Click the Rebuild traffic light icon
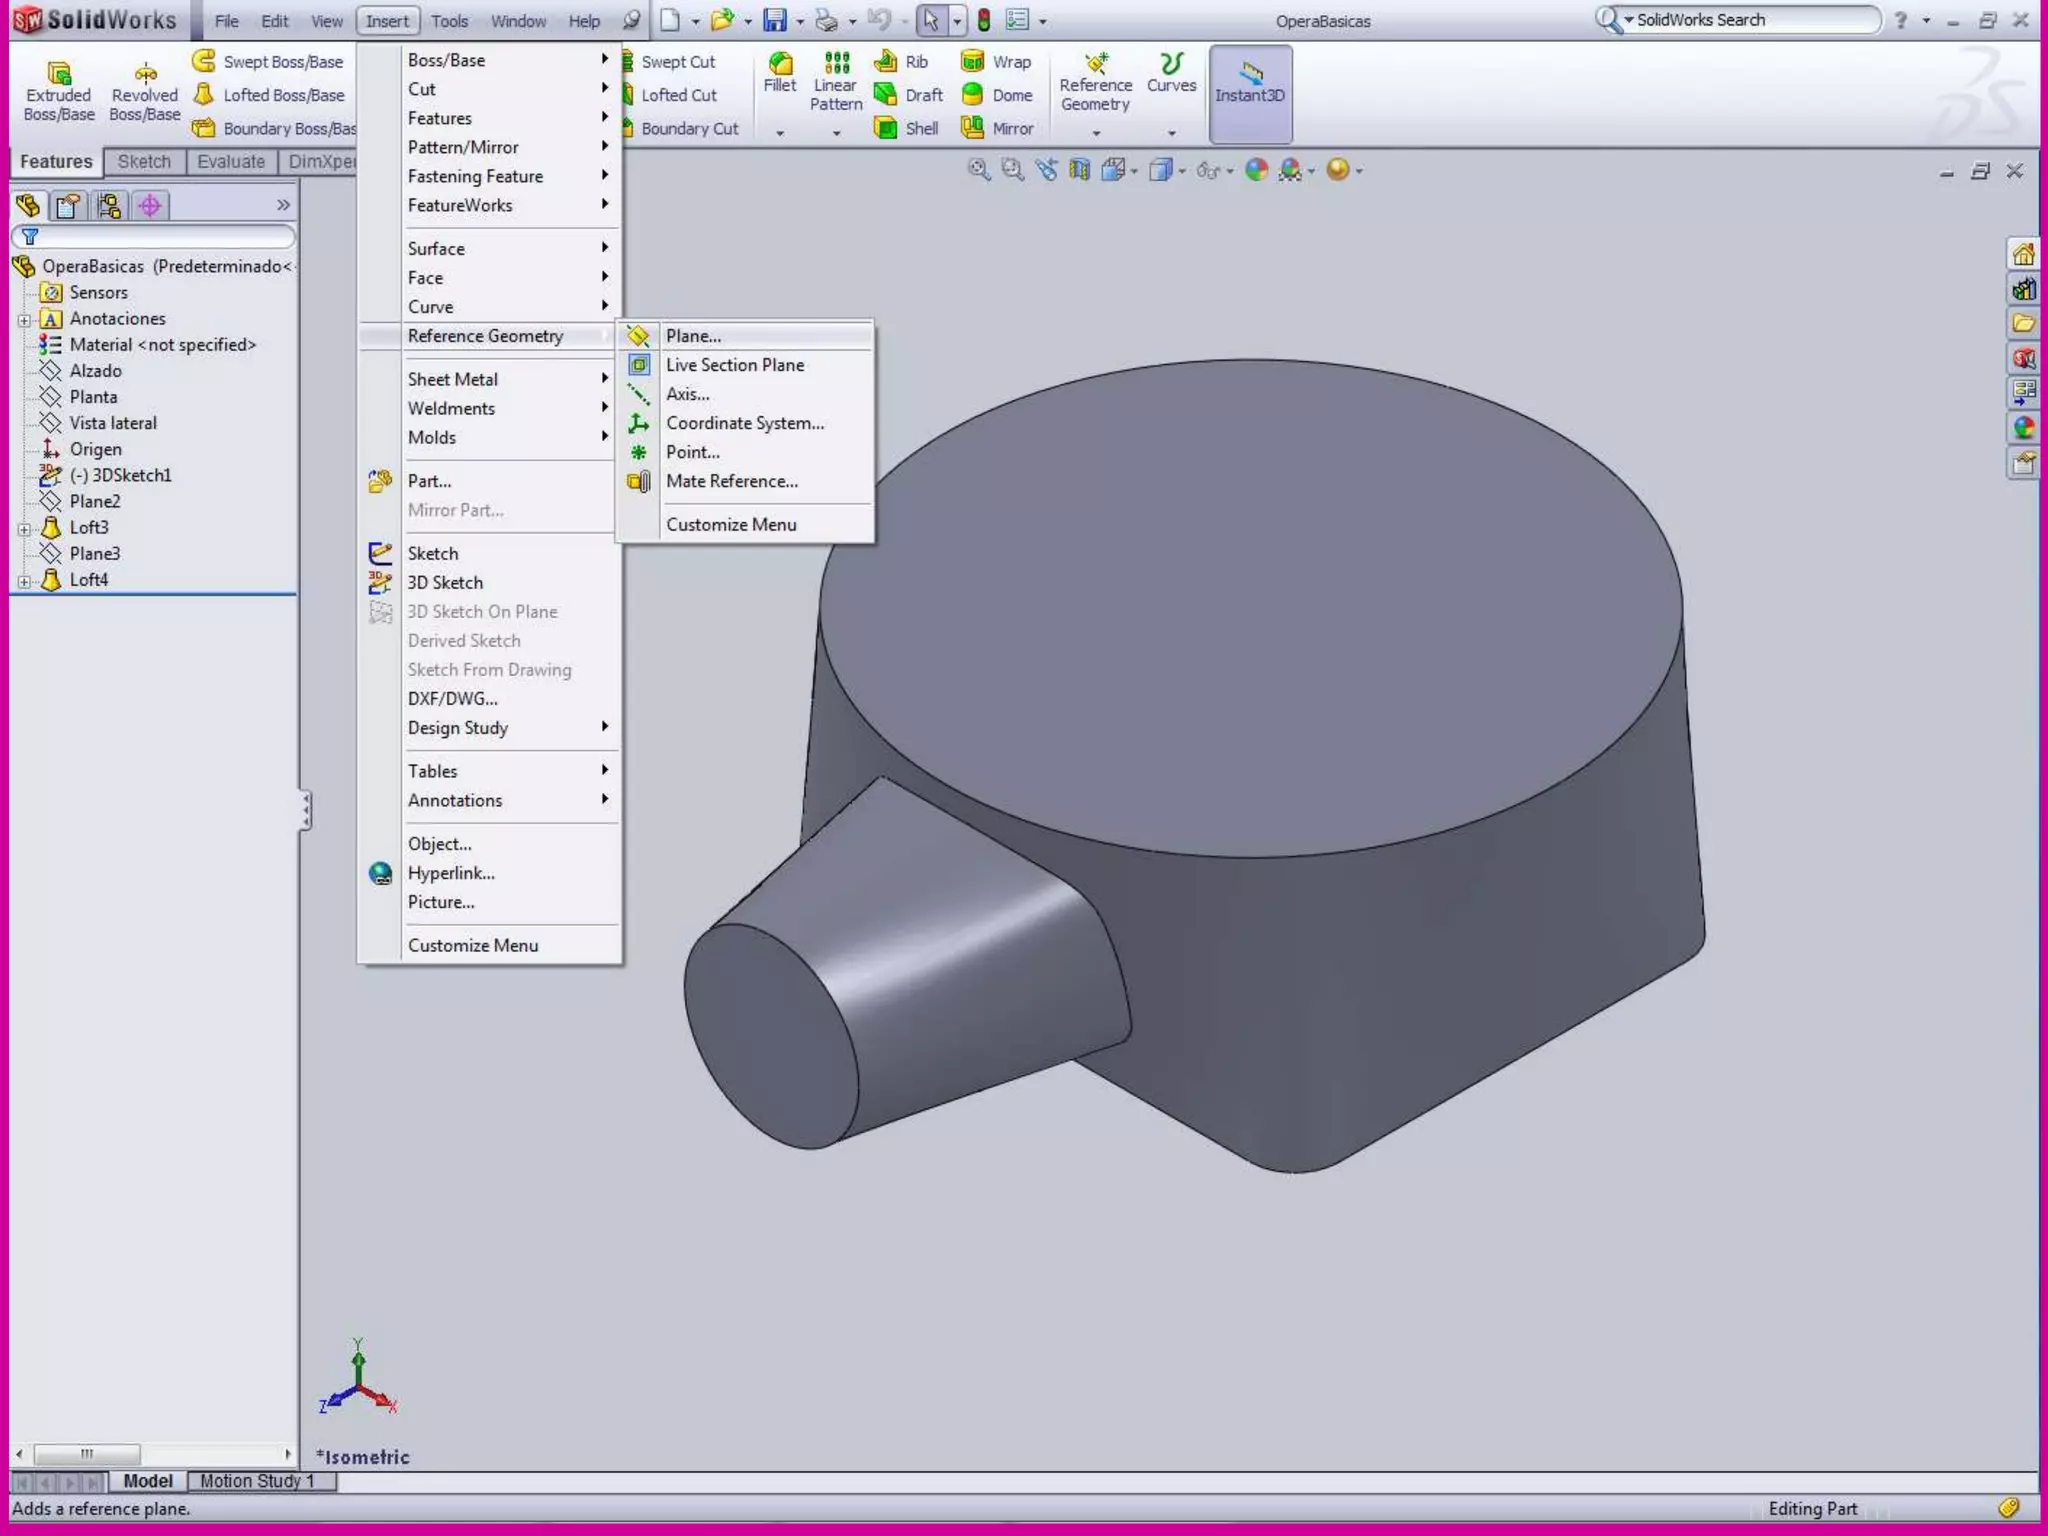Image resolution: width=2048 pixels, height=1536 pixels. pos(983,20)
